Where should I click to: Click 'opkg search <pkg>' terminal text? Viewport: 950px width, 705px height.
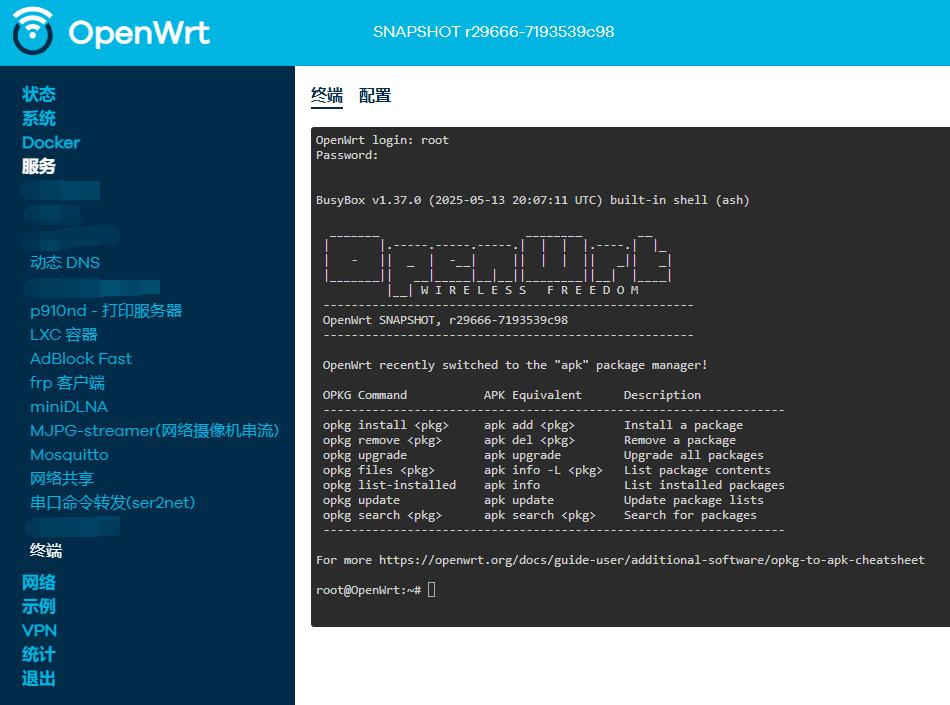[x=382, y=515]
